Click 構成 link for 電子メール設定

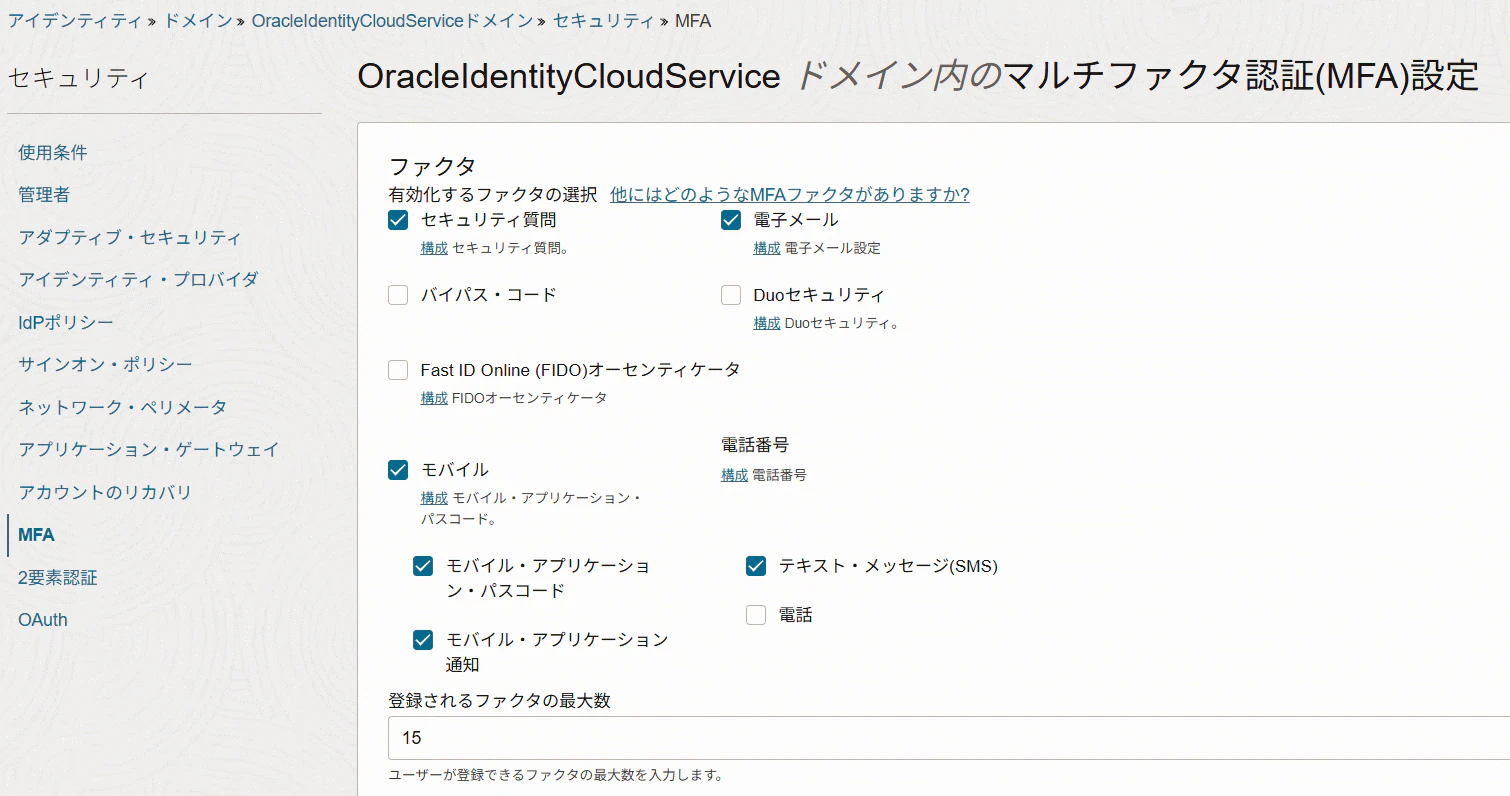[x=767, y=248]
